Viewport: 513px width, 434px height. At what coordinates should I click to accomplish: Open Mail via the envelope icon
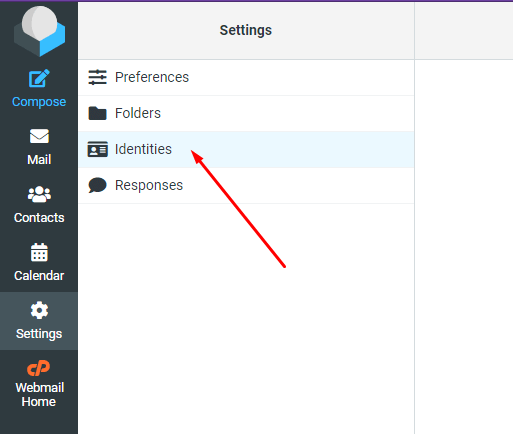tap(39, 136)
